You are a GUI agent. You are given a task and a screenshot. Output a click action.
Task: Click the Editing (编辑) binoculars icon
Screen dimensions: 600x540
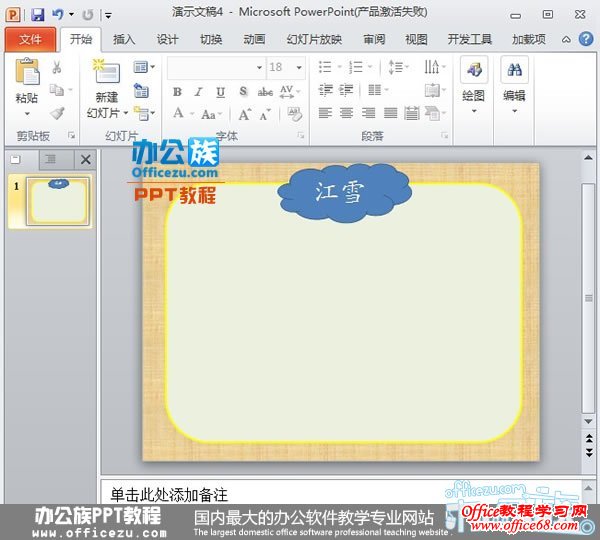514,72
